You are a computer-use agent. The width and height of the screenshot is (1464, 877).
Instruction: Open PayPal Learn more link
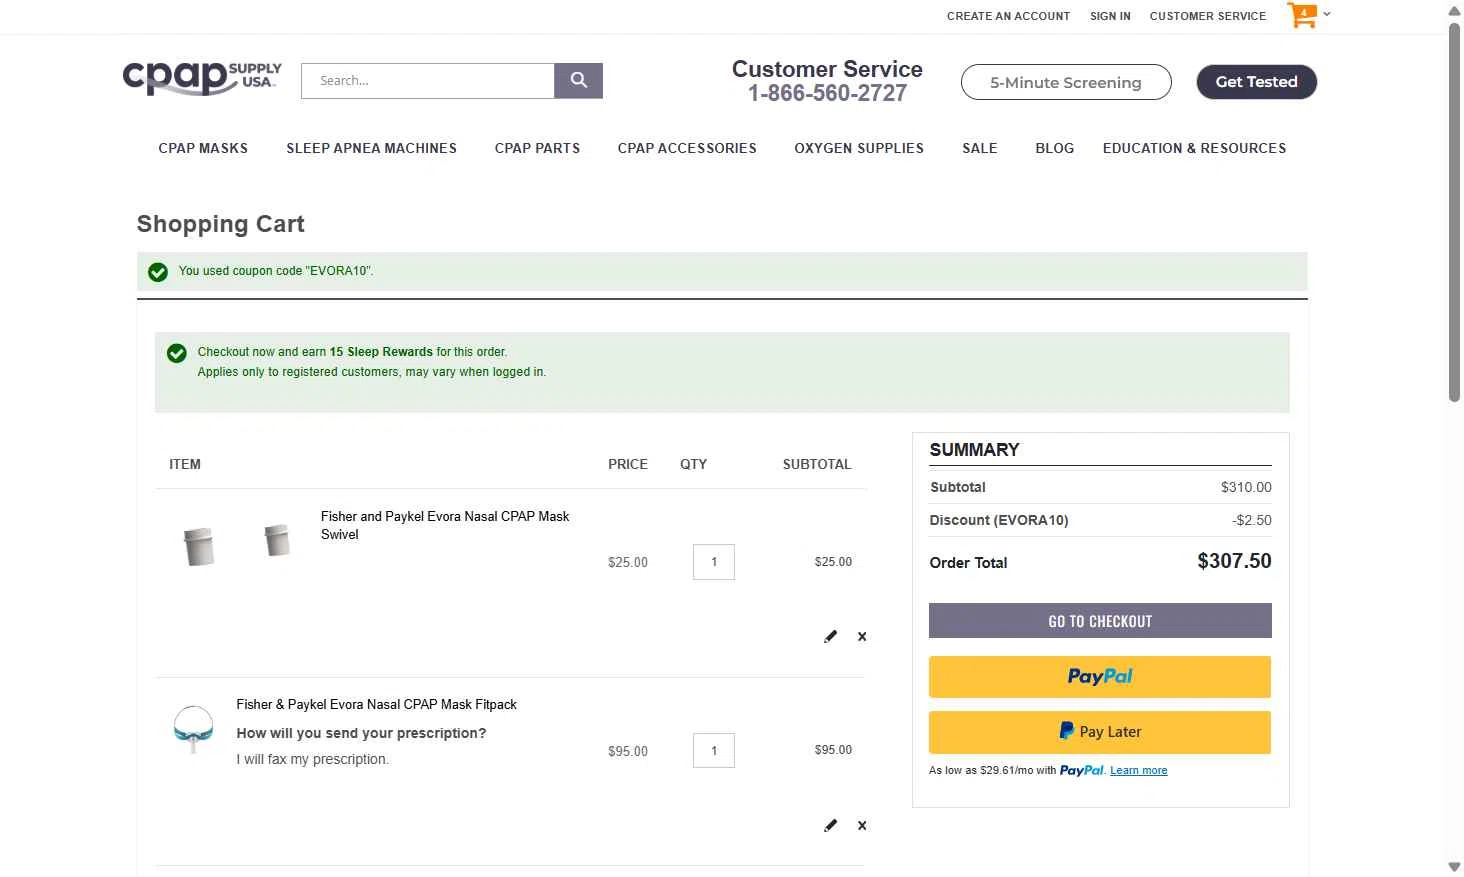click(x=1139, y=770)
